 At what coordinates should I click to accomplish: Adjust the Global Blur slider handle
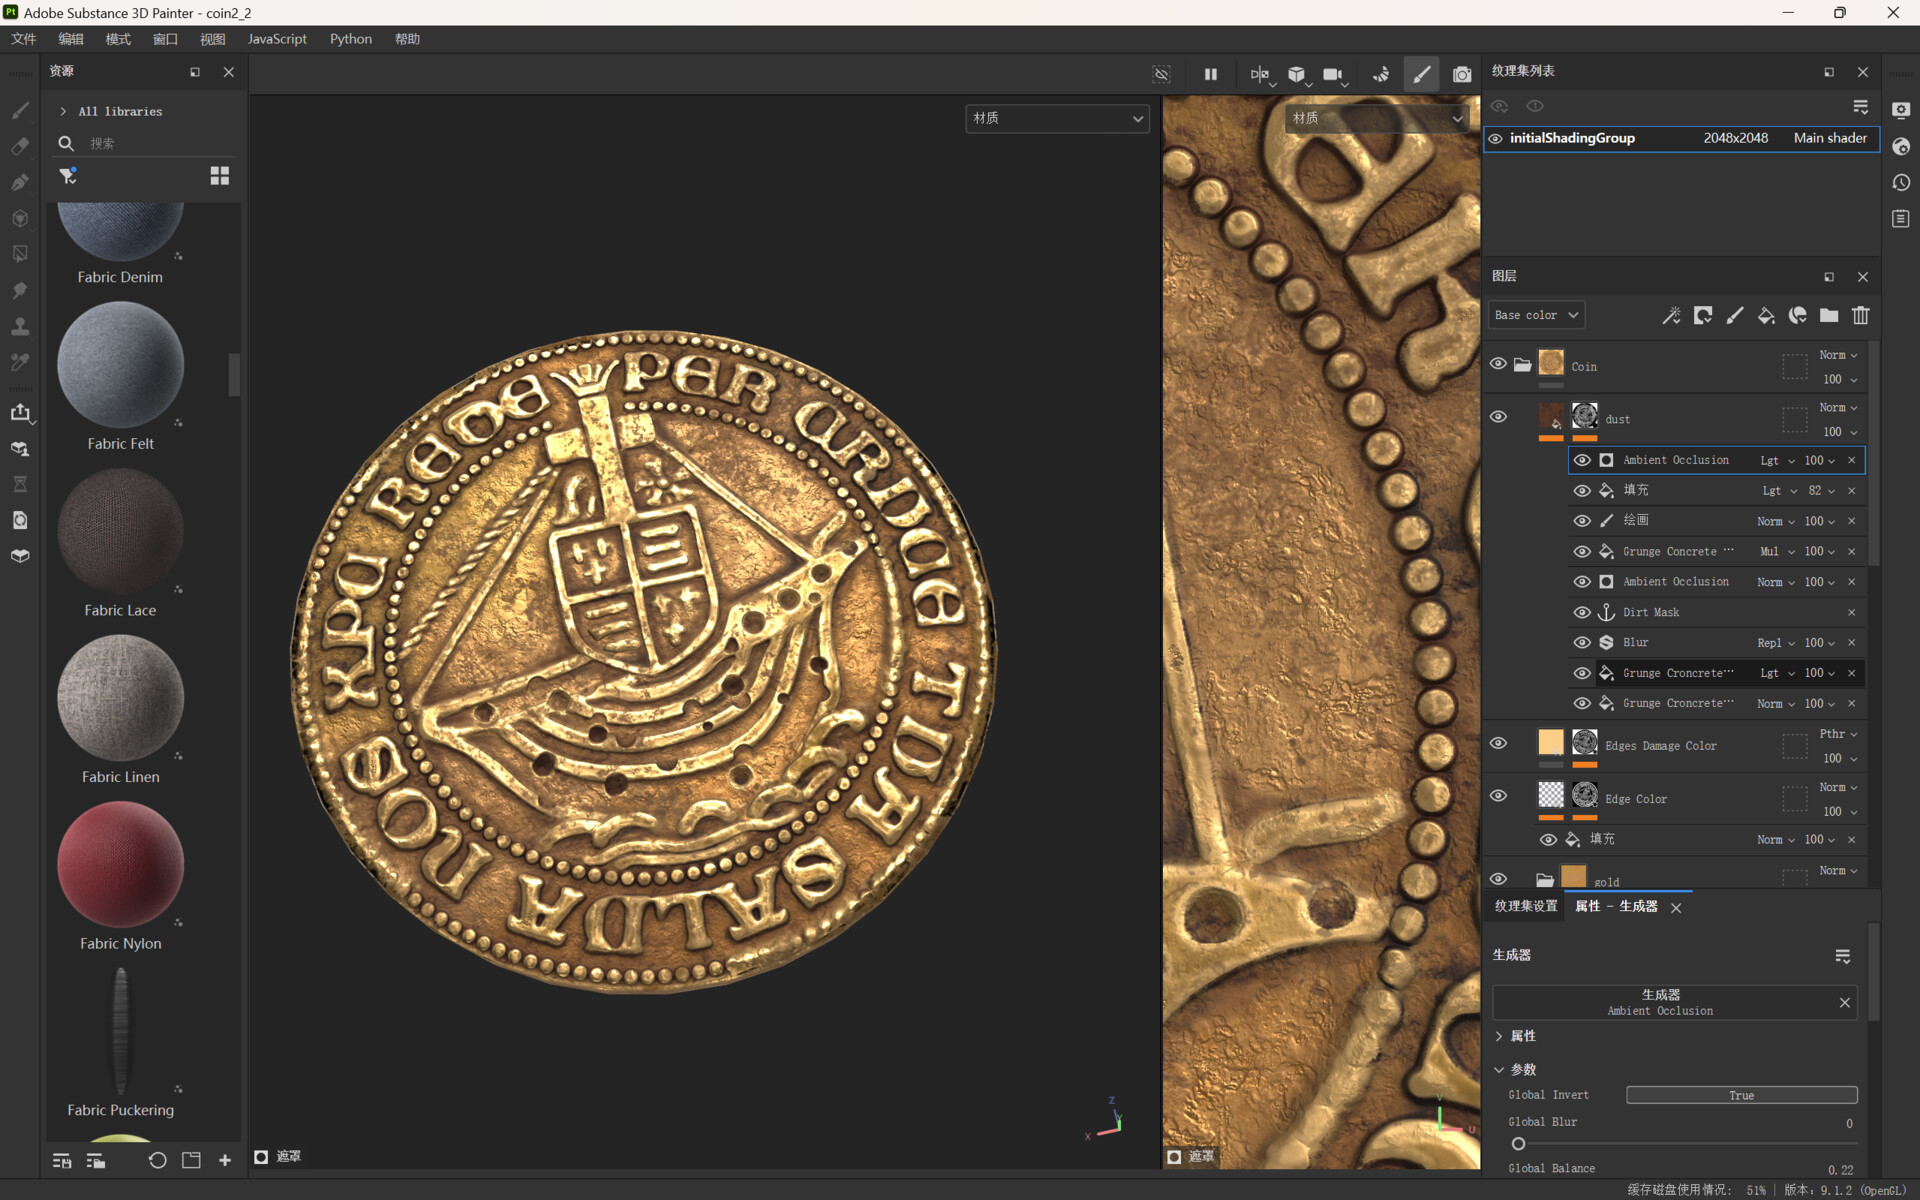[1518, 1143]
